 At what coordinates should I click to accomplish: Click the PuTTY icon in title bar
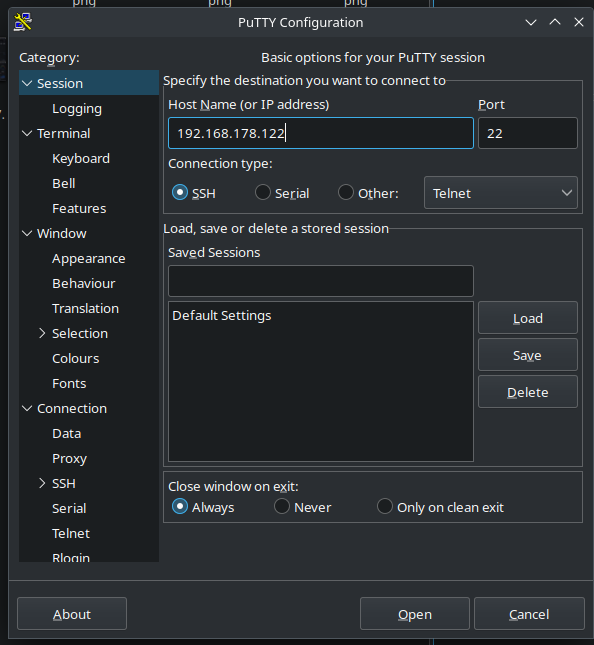pos(23,22)
